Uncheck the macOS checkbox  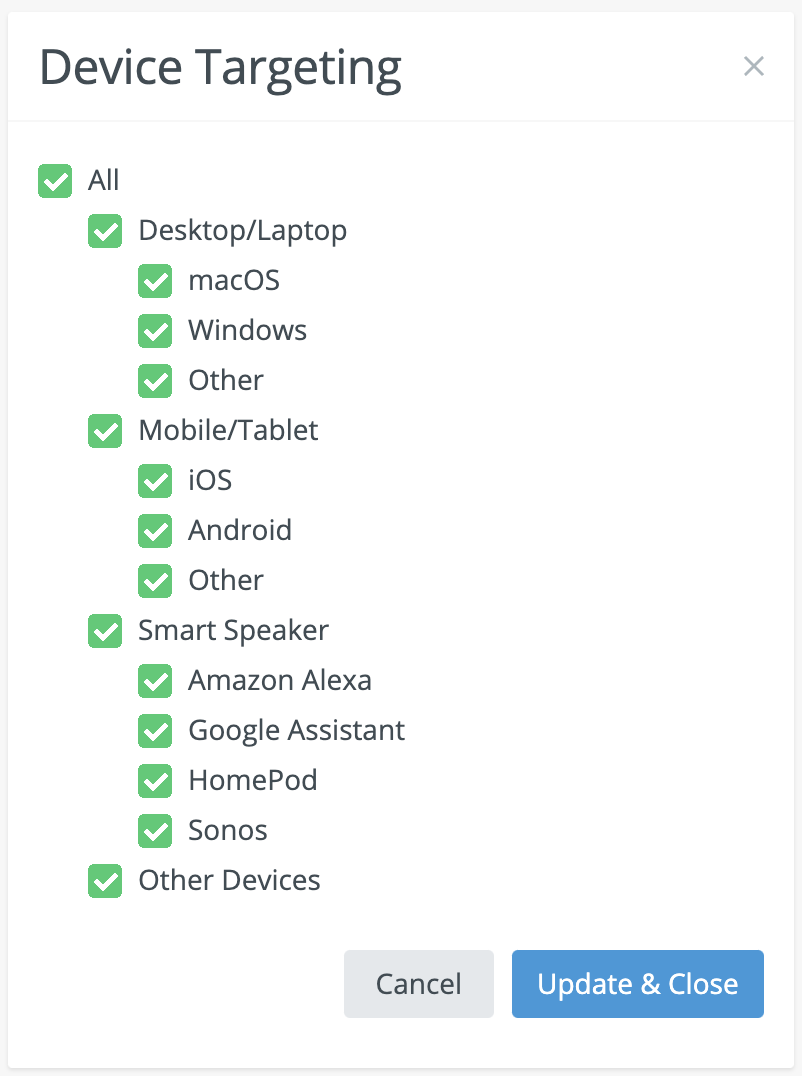click(x=155, y=281)
